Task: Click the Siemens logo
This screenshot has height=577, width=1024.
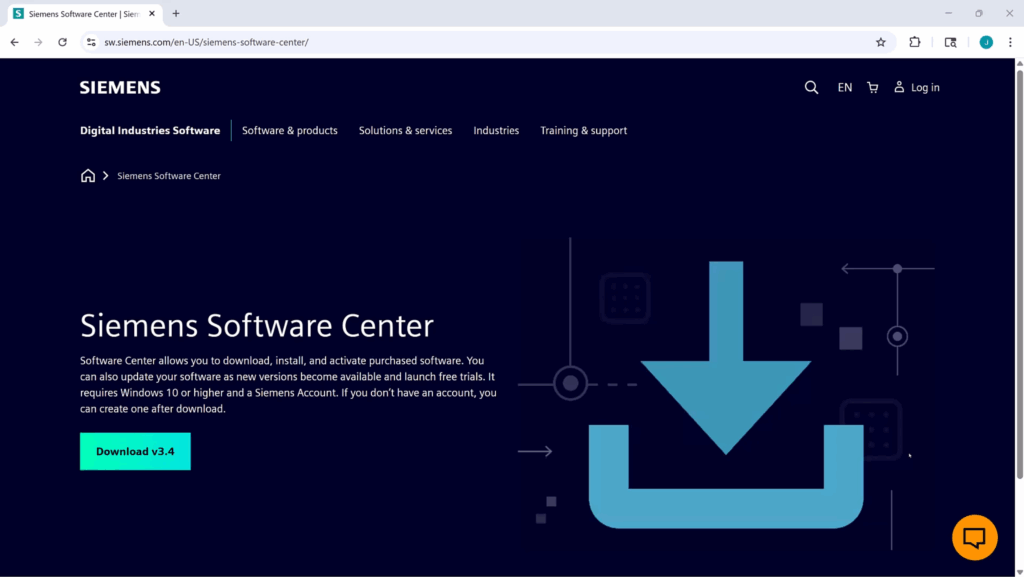Action: (119, 87)
